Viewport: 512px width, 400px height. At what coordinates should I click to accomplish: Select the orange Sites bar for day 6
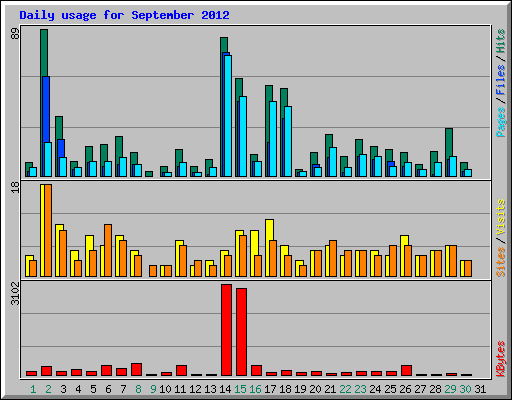pyautogui.click(x=108, y=250)
